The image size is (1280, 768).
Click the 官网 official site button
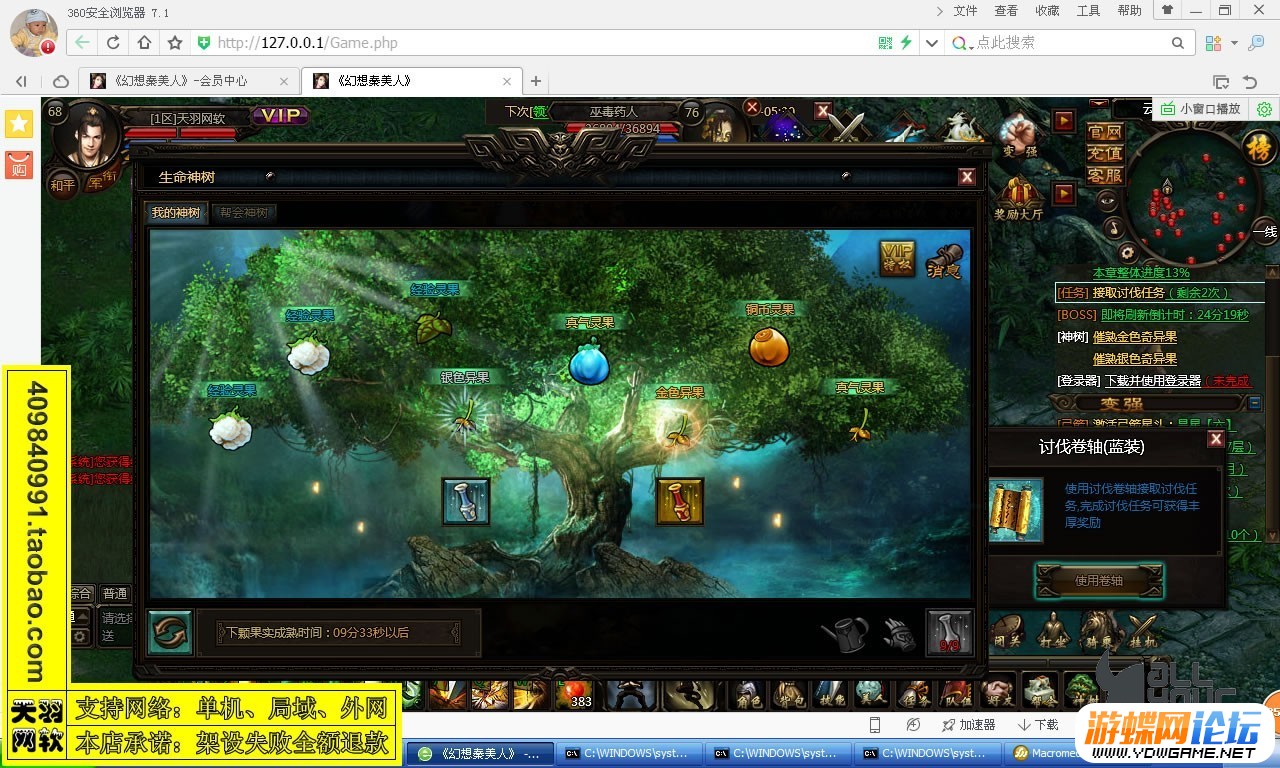[1105, 132]
